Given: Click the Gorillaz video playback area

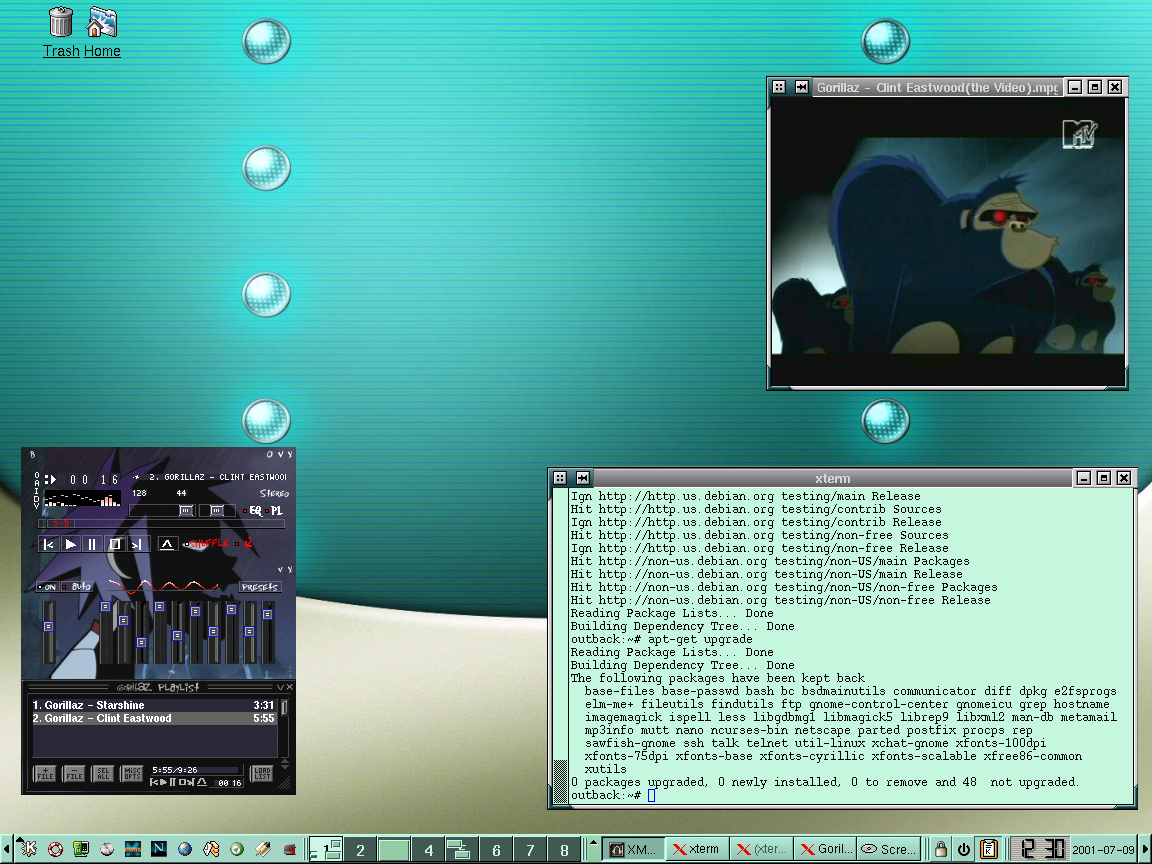Looking at the screenshot, I should tap(948, 242).
